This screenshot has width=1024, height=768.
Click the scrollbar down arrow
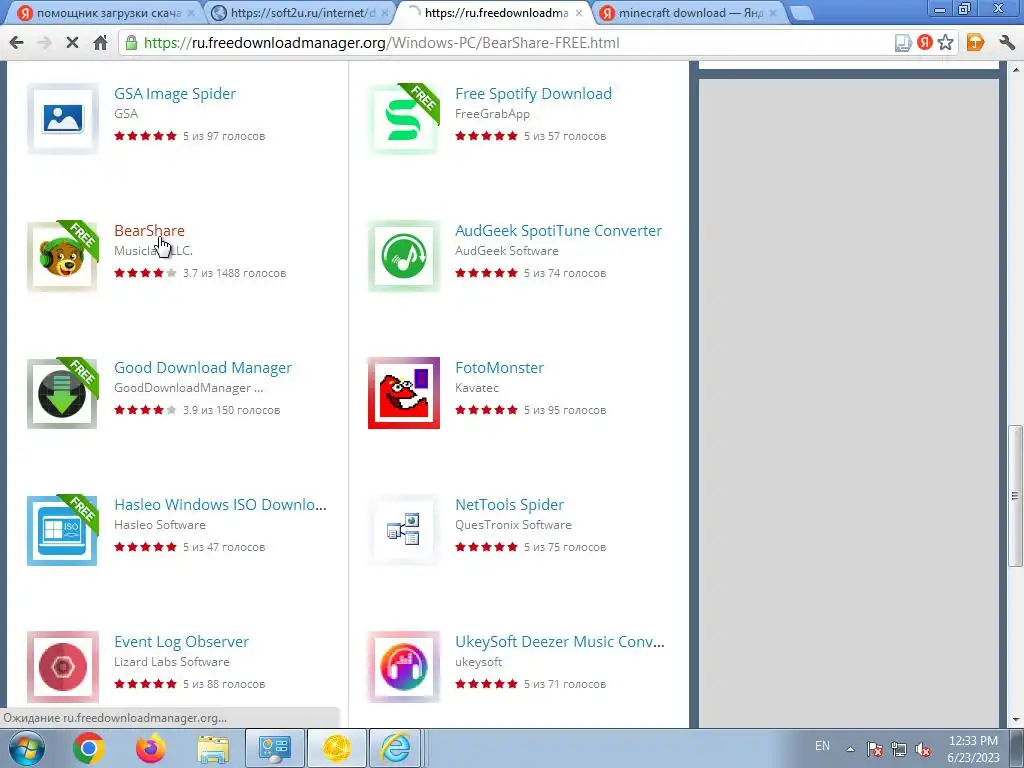click(1016, 720)
